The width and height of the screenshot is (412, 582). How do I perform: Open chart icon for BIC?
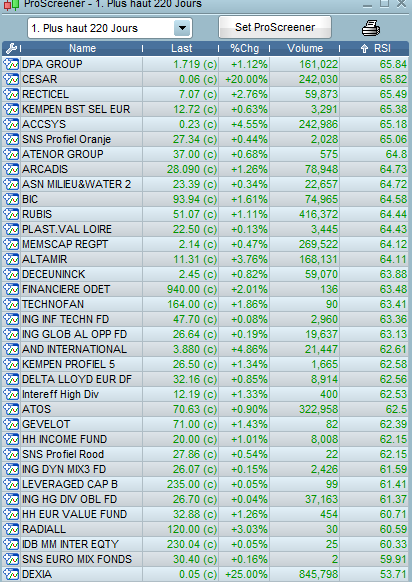(x=11, y=199)
